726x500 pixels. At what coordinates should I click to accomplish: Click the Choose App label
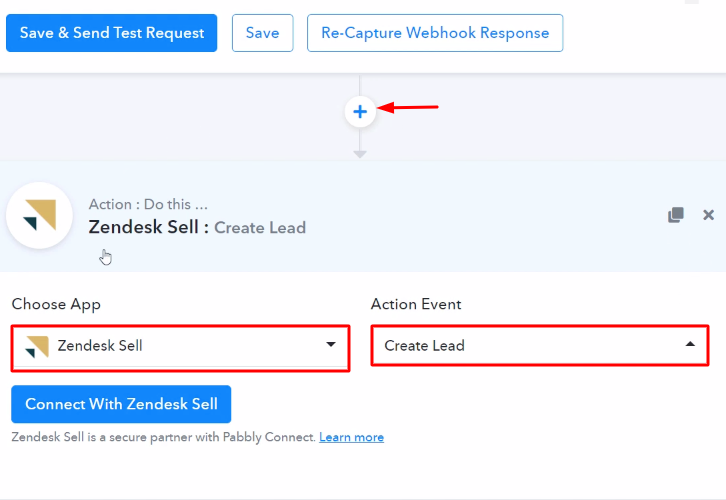56,304
